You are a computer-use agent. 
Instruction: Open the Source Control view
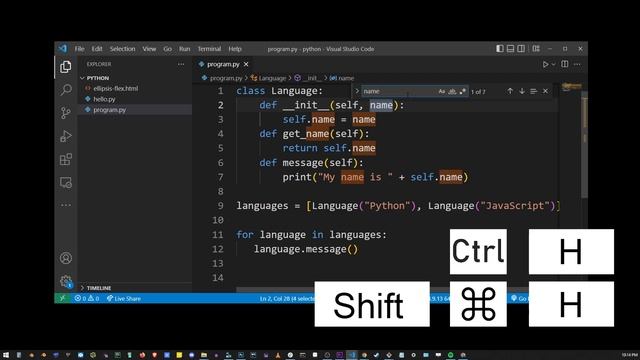coord(66,113)
